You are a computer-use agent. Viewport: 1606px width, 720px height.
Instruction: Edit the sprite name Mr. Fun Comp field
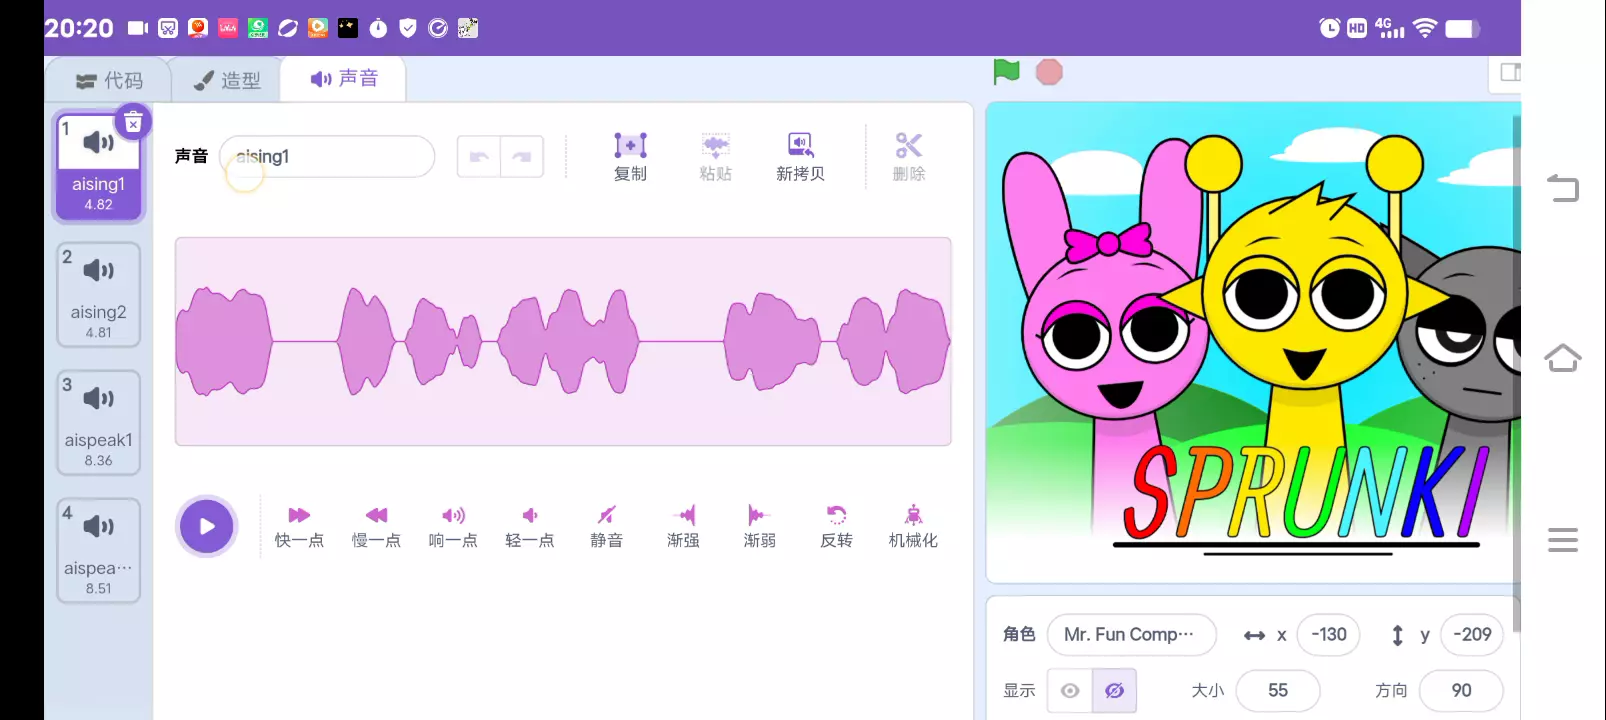pyautogui.click(x=1131, y=634)
